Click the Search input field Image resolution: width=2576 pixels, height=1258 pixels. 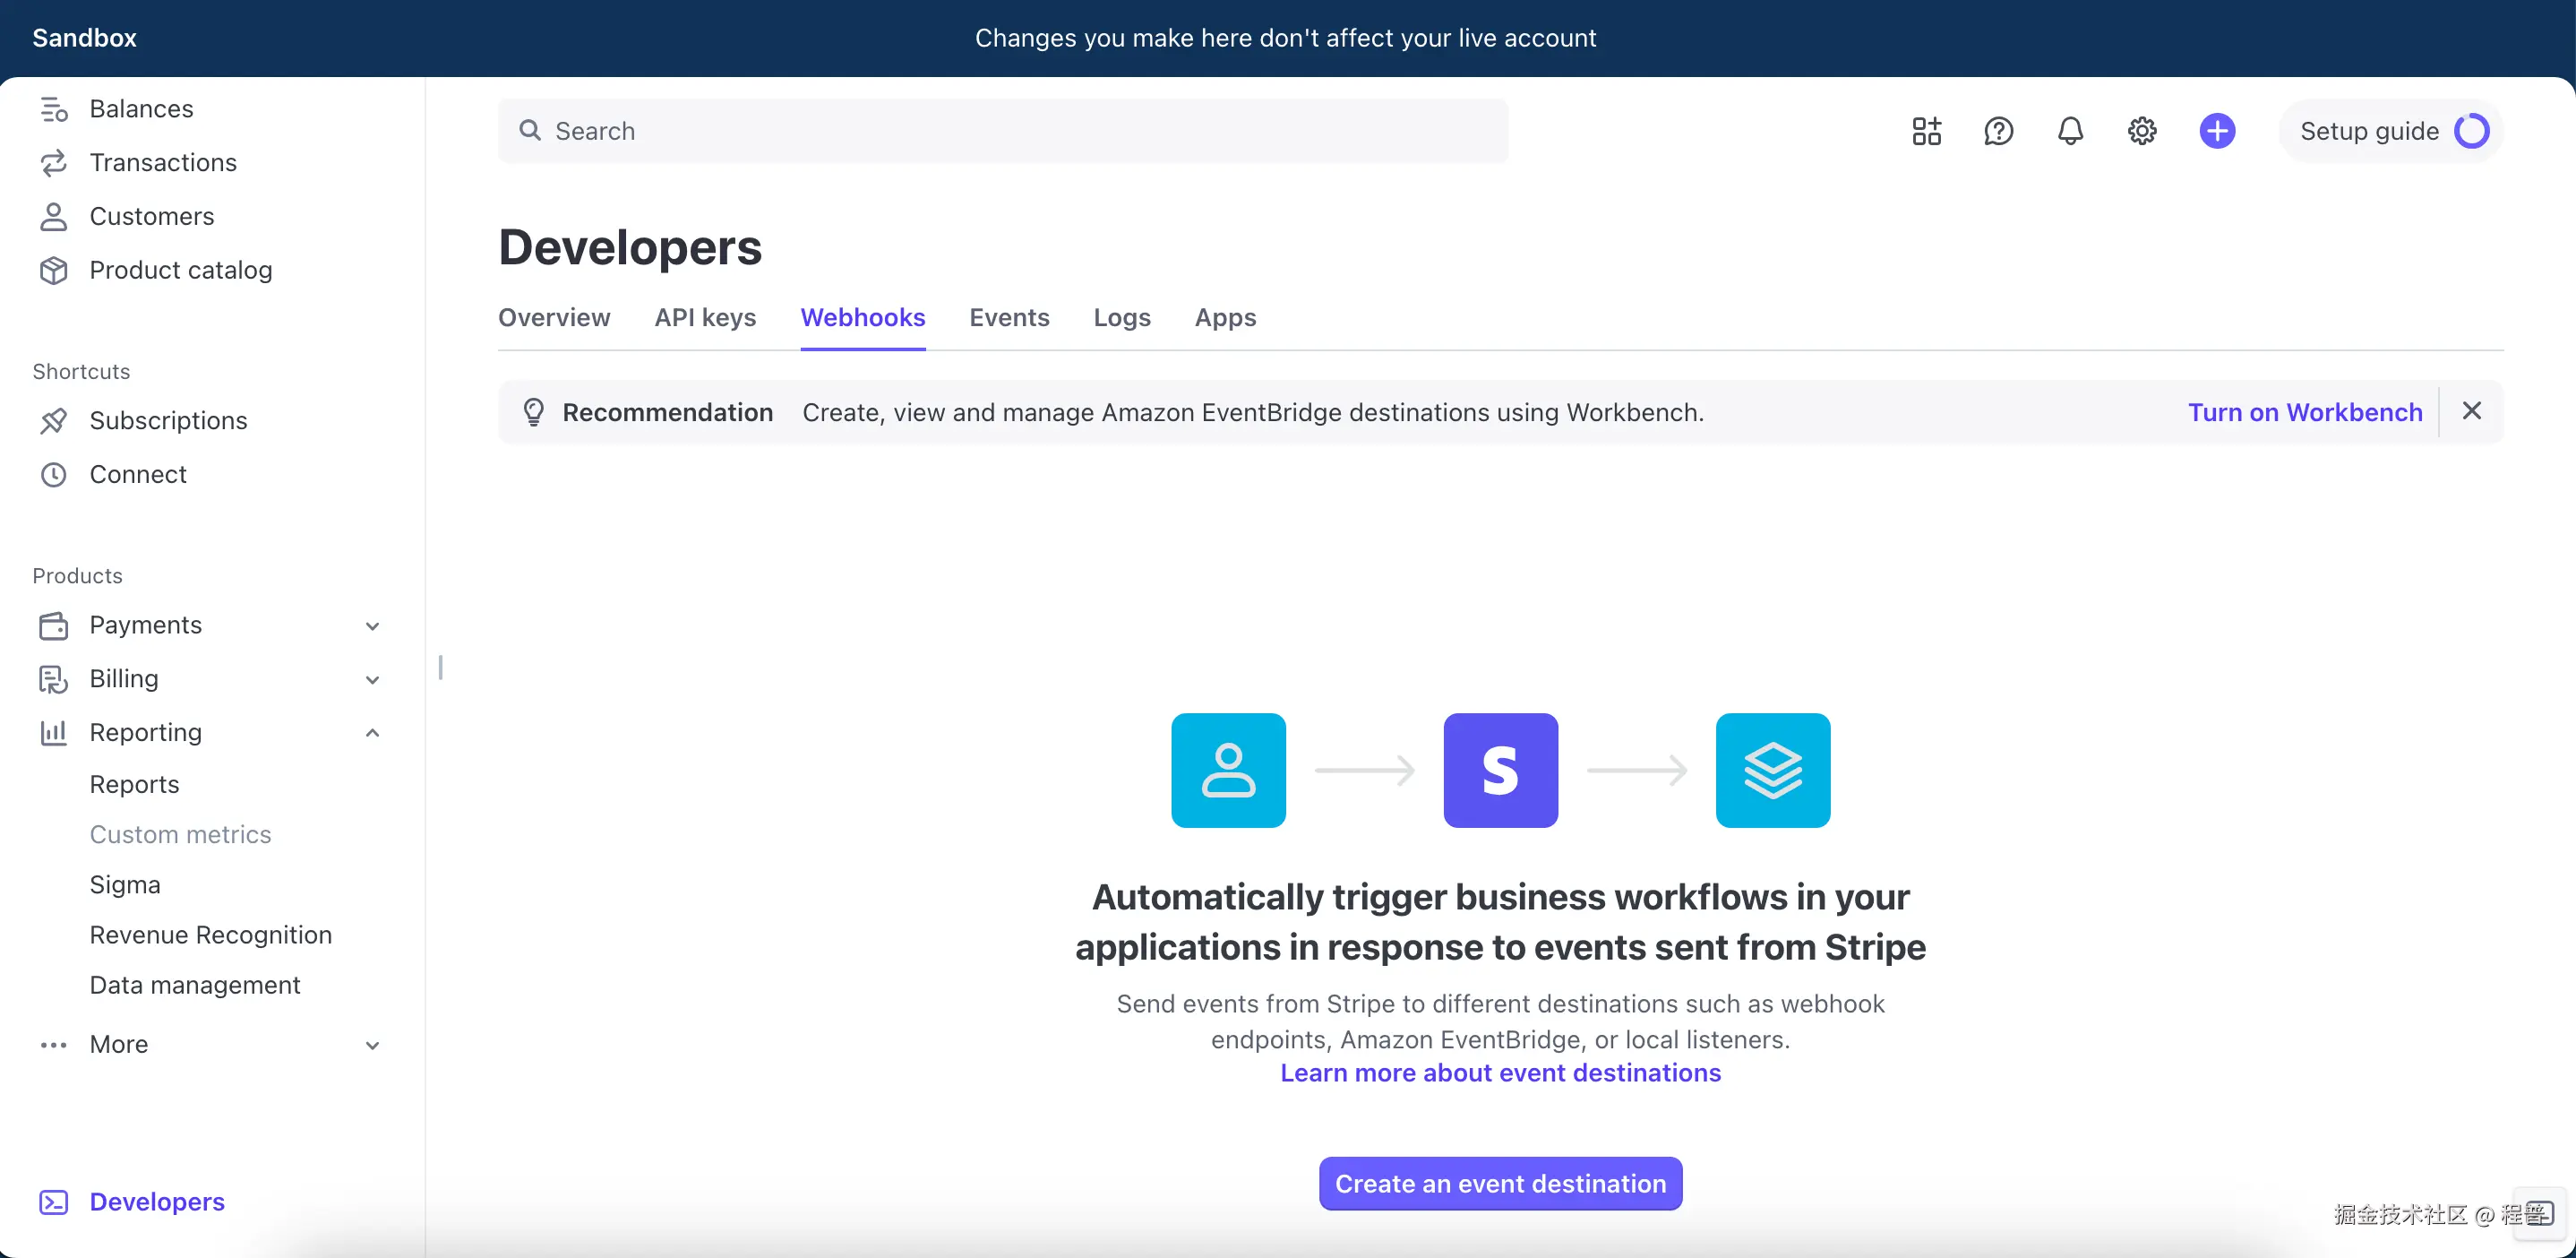(x=1003, y=131)
